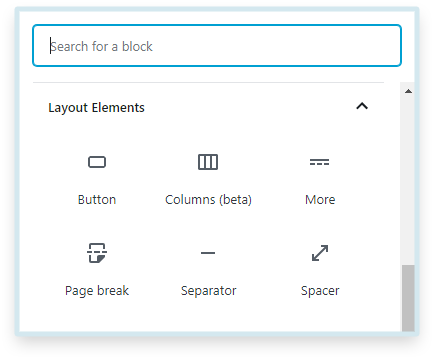The width and height of the screenshot is (435, 360).
Task: Focus the Search for a block field
Action: (x=217, y=46)
